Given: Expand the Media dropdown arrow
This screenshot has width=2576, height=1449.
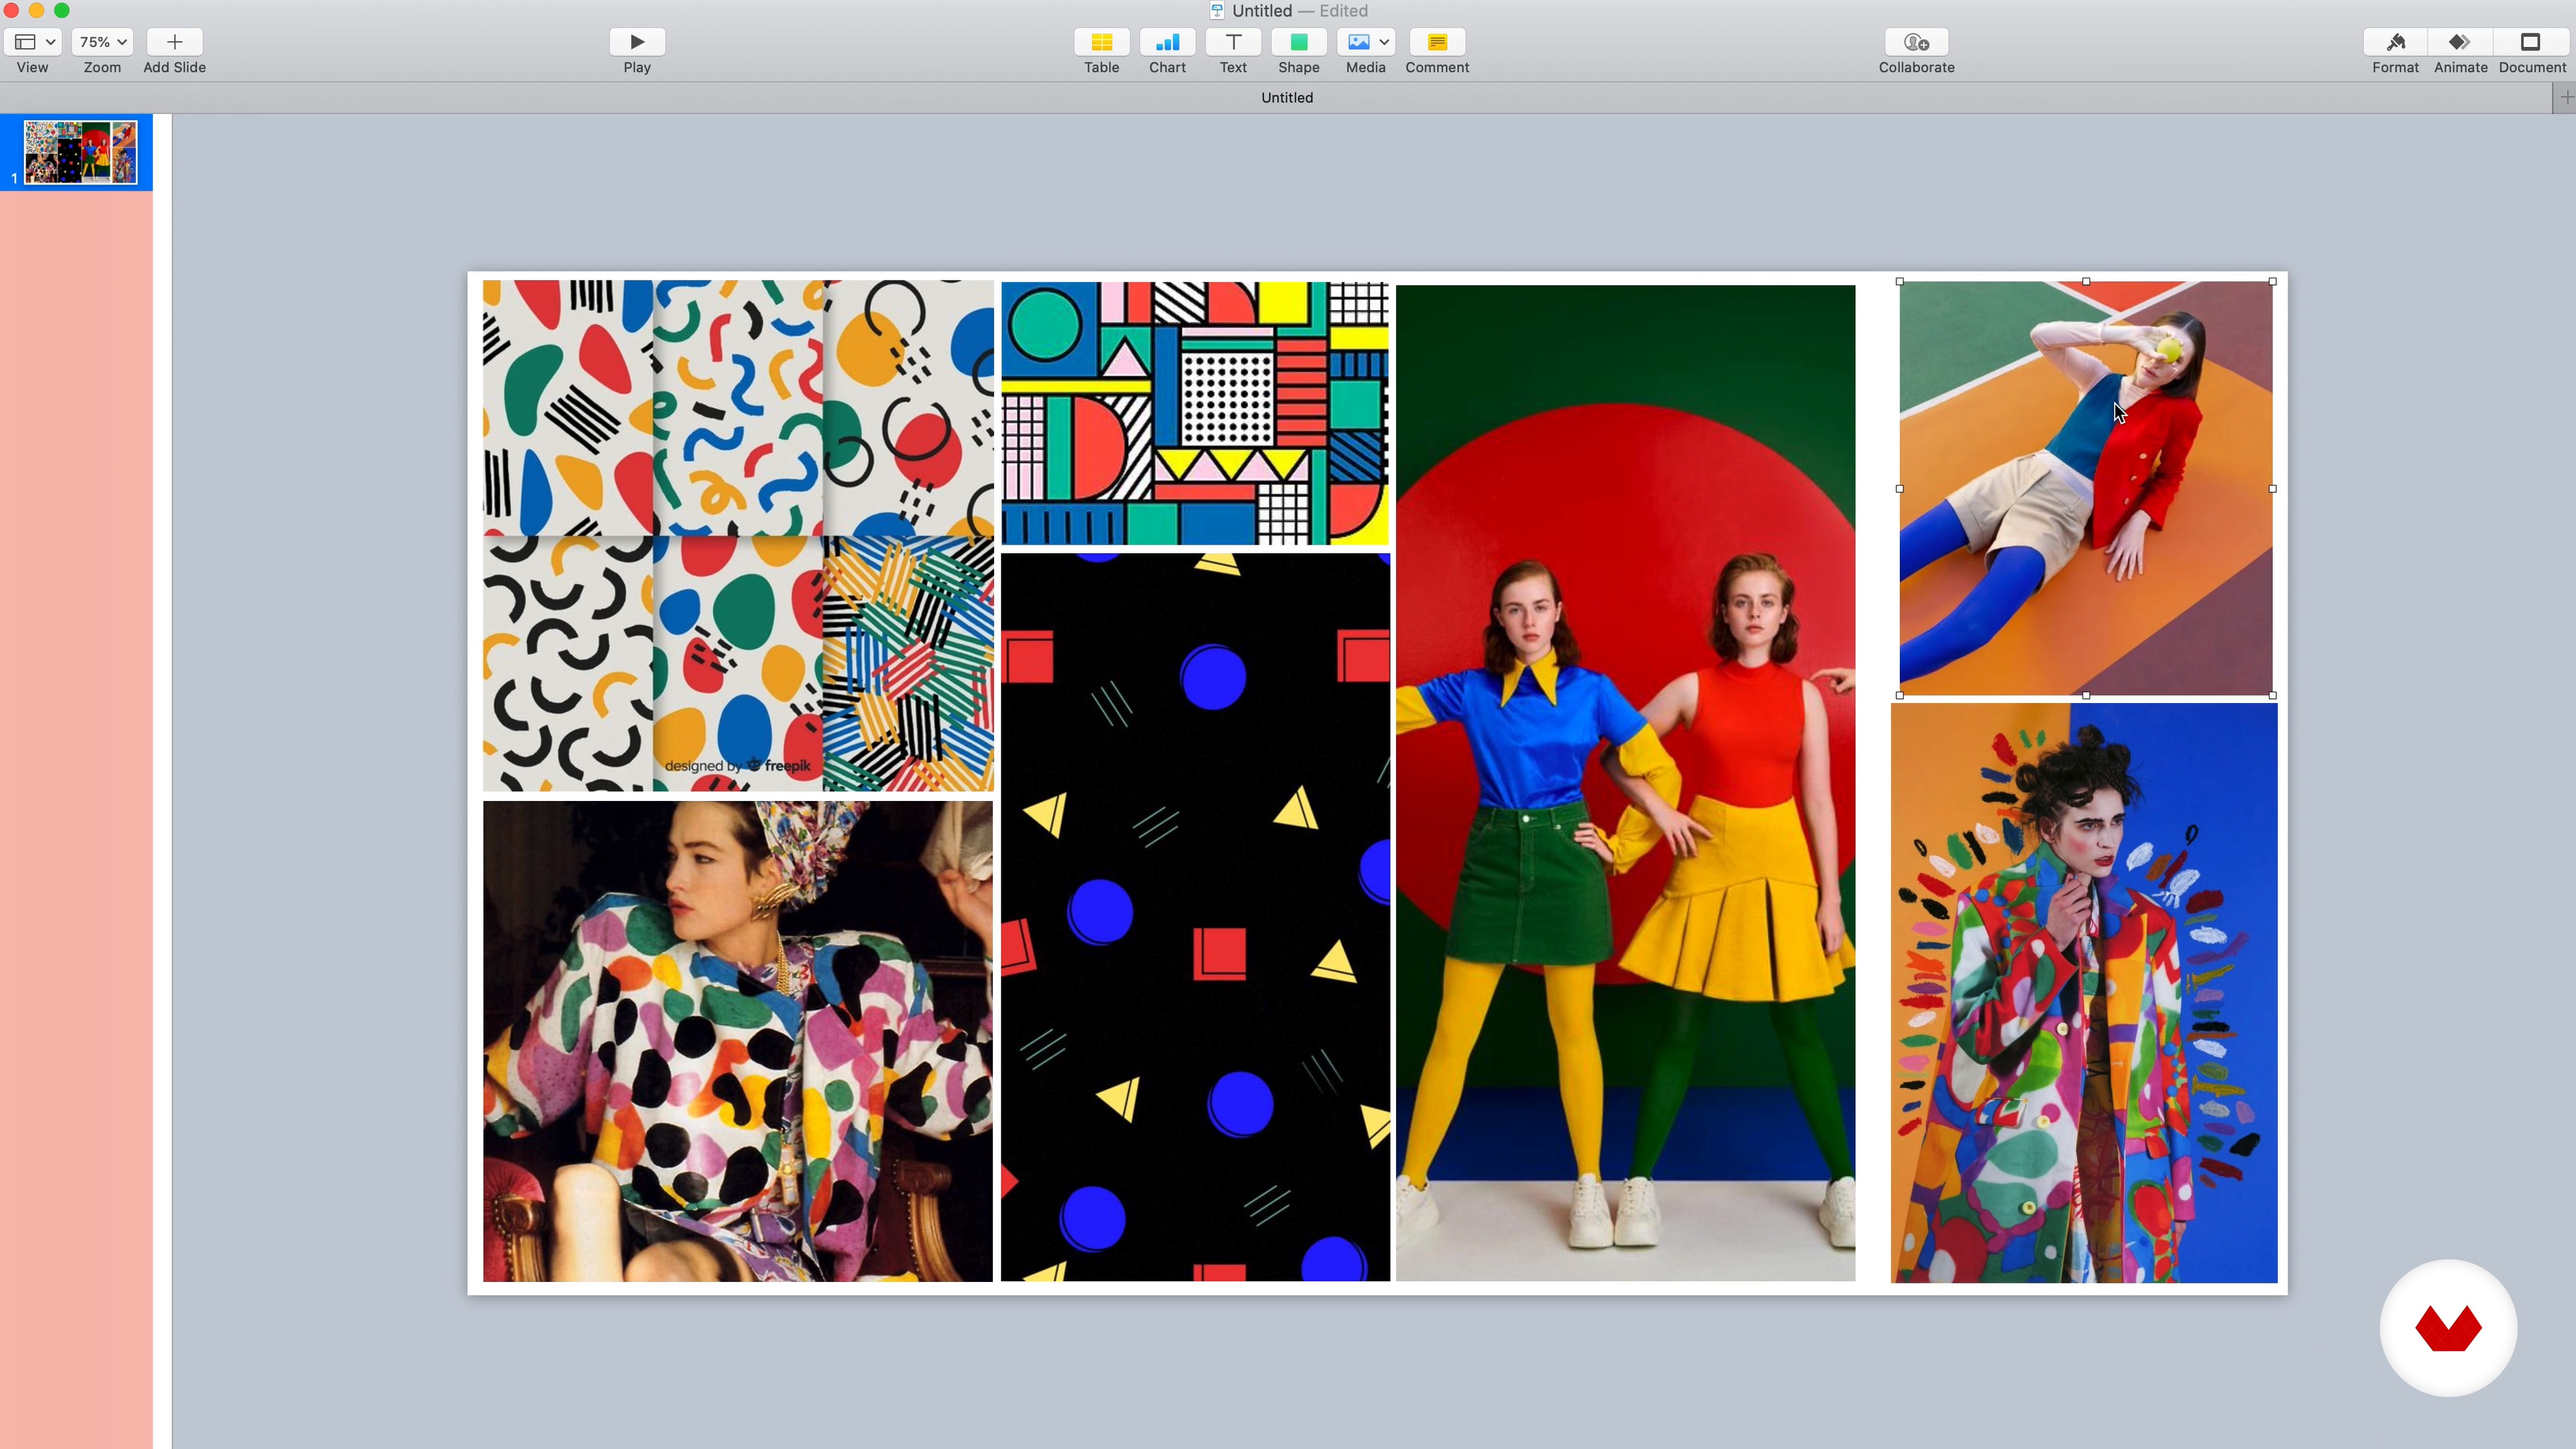Looking at the screenshot, I should (x=1384, y=42).
